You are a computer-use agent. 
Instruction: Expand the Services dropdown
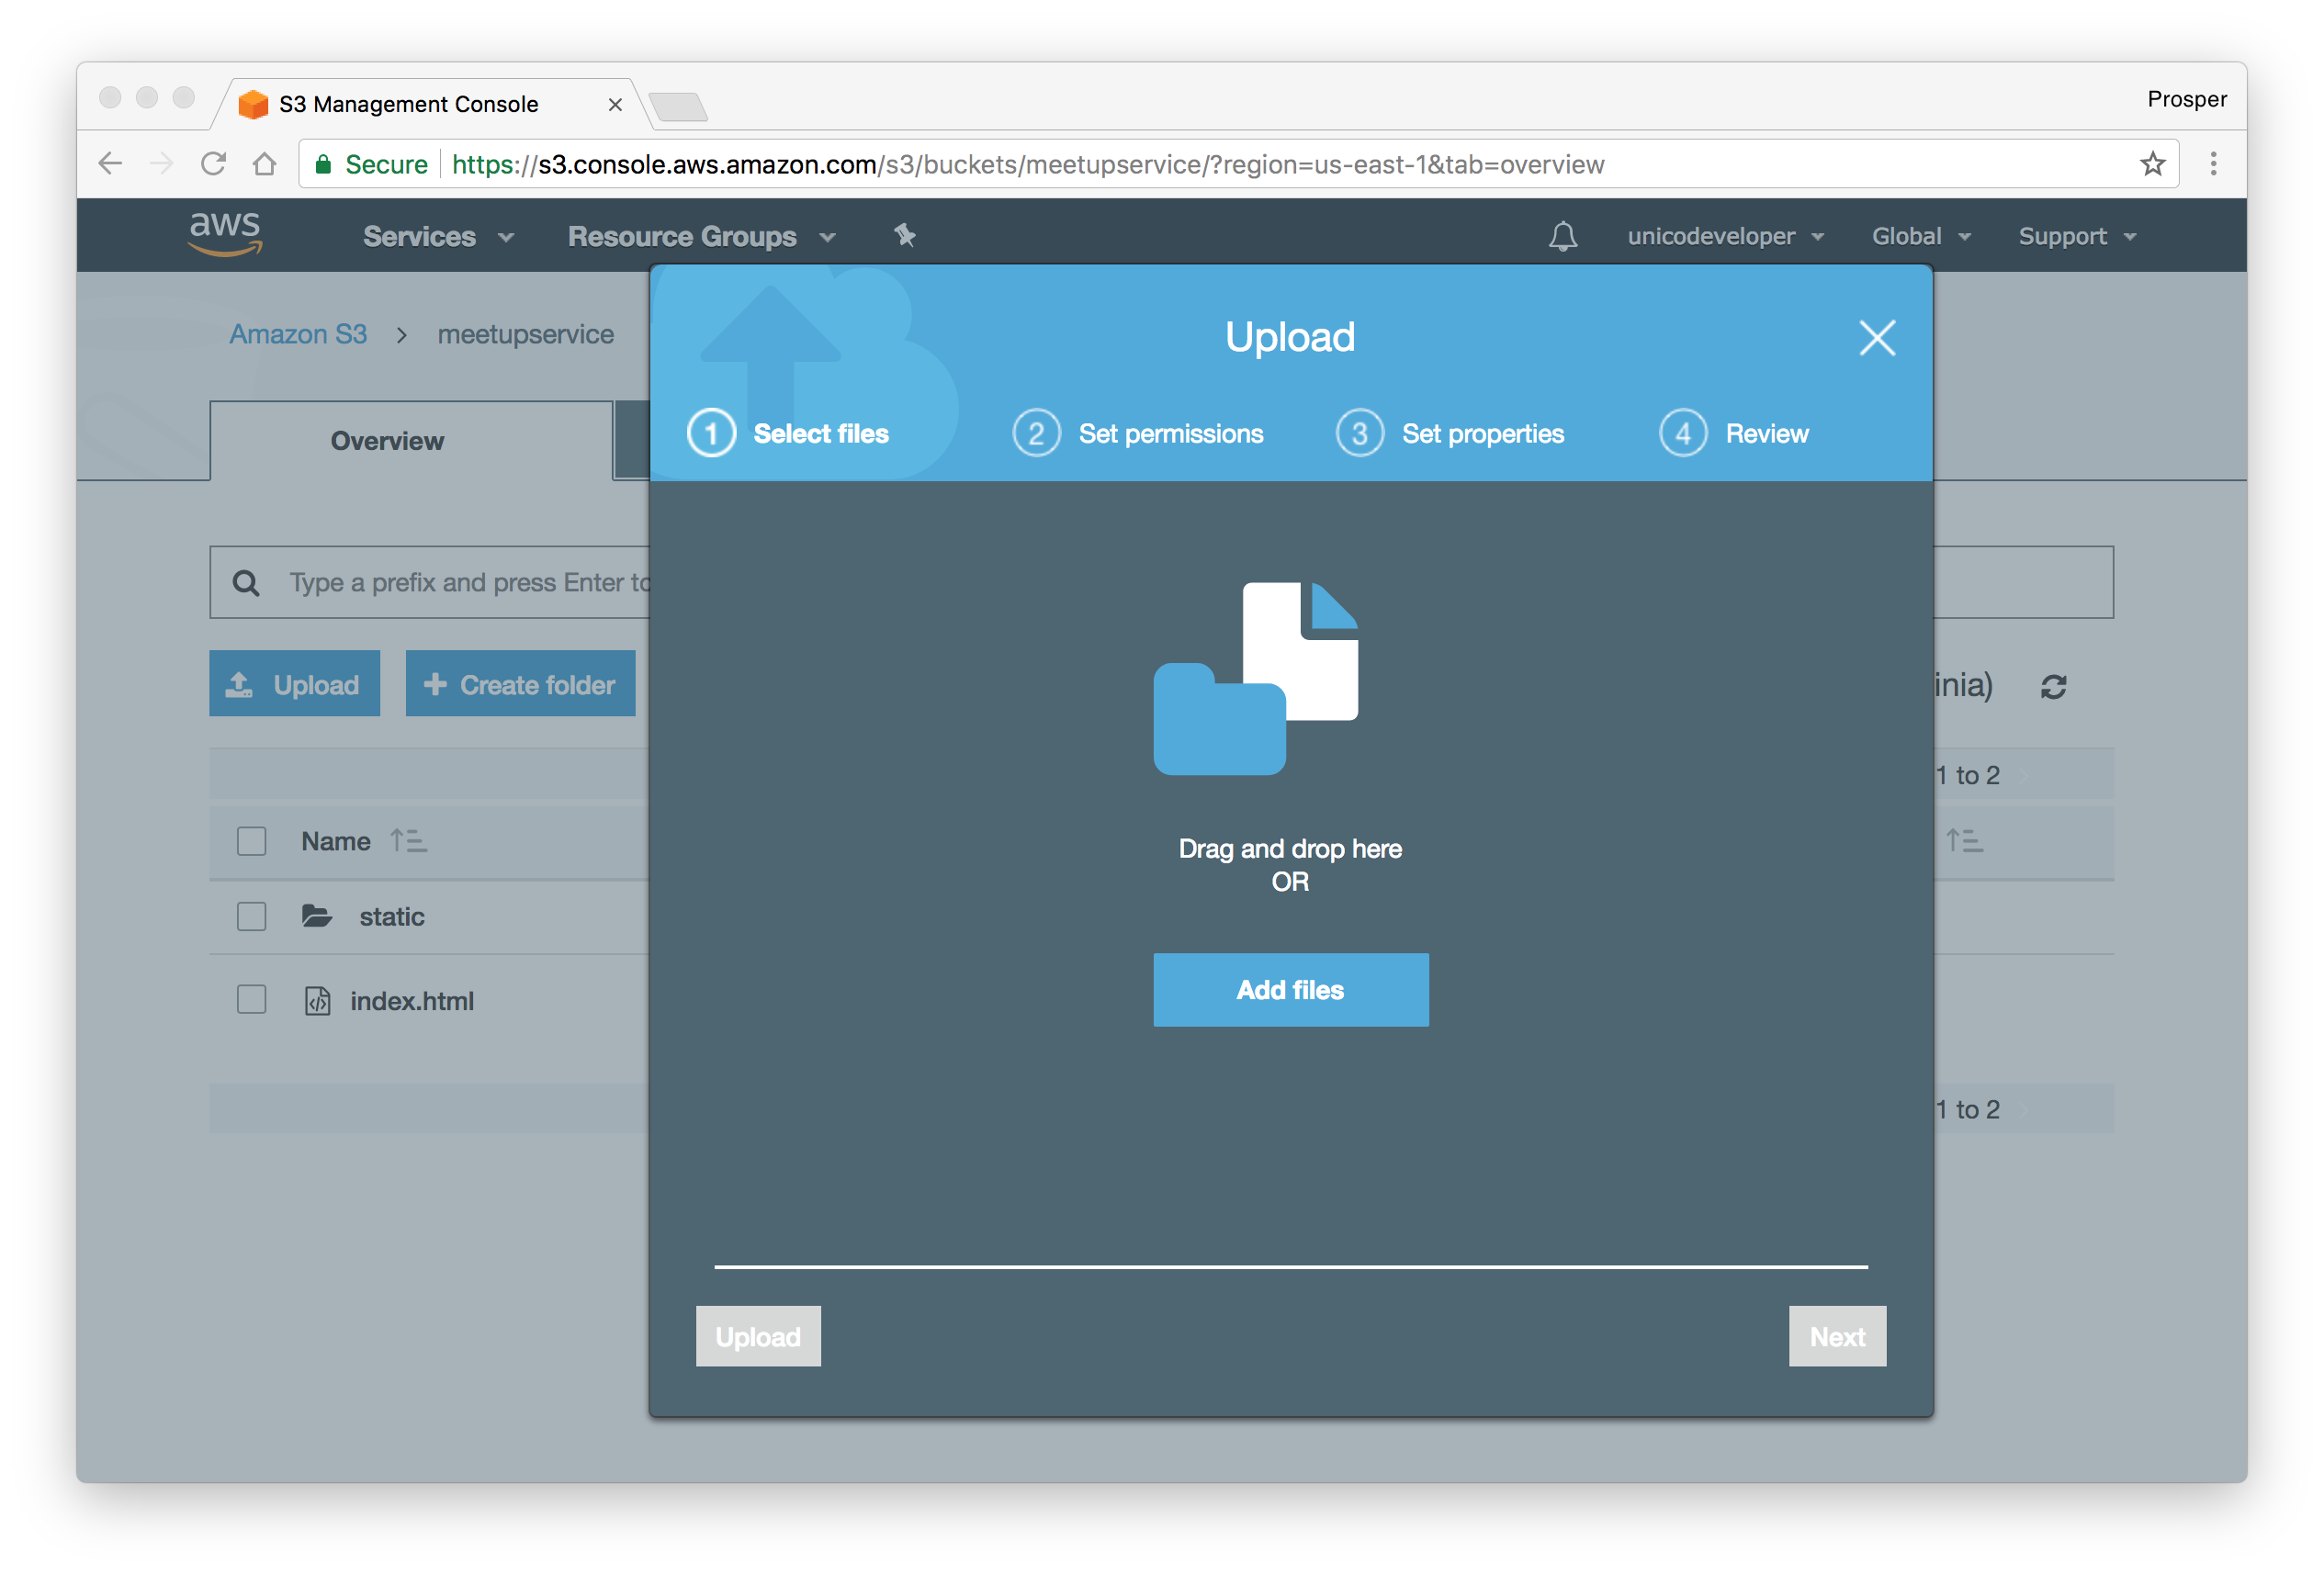[x=438, y=236]
